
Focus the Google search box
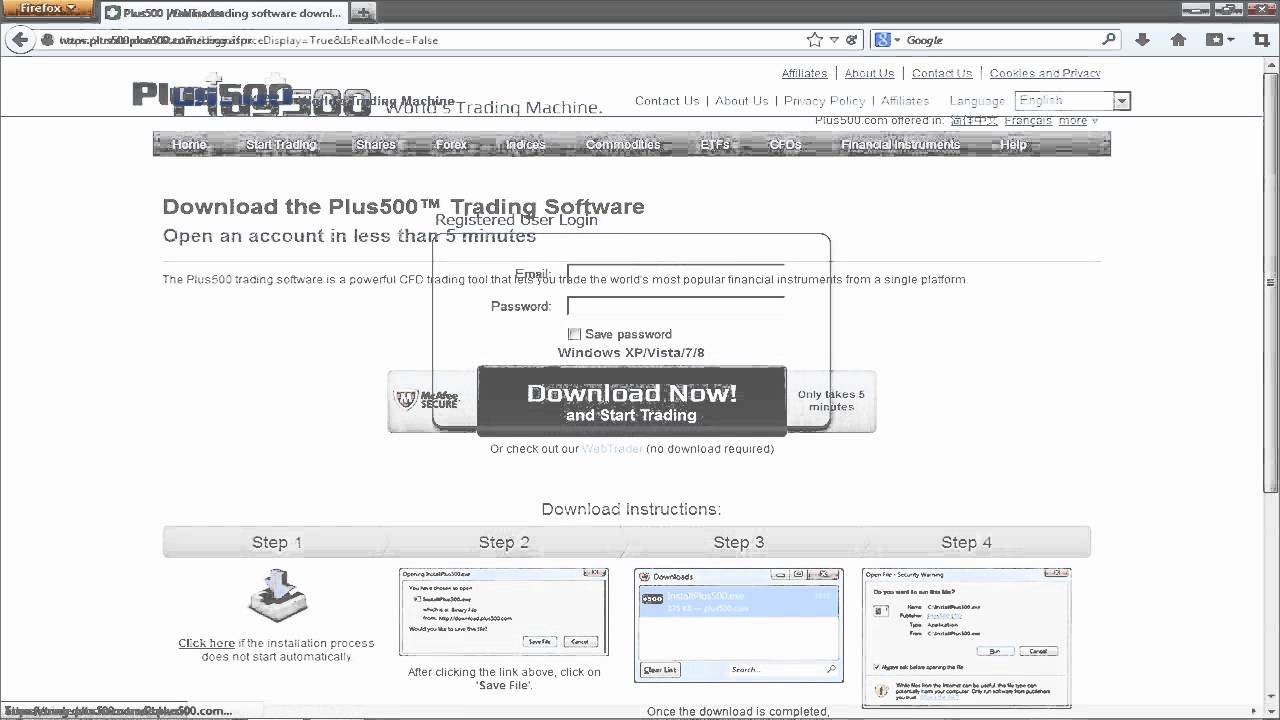coord(1000,40)
